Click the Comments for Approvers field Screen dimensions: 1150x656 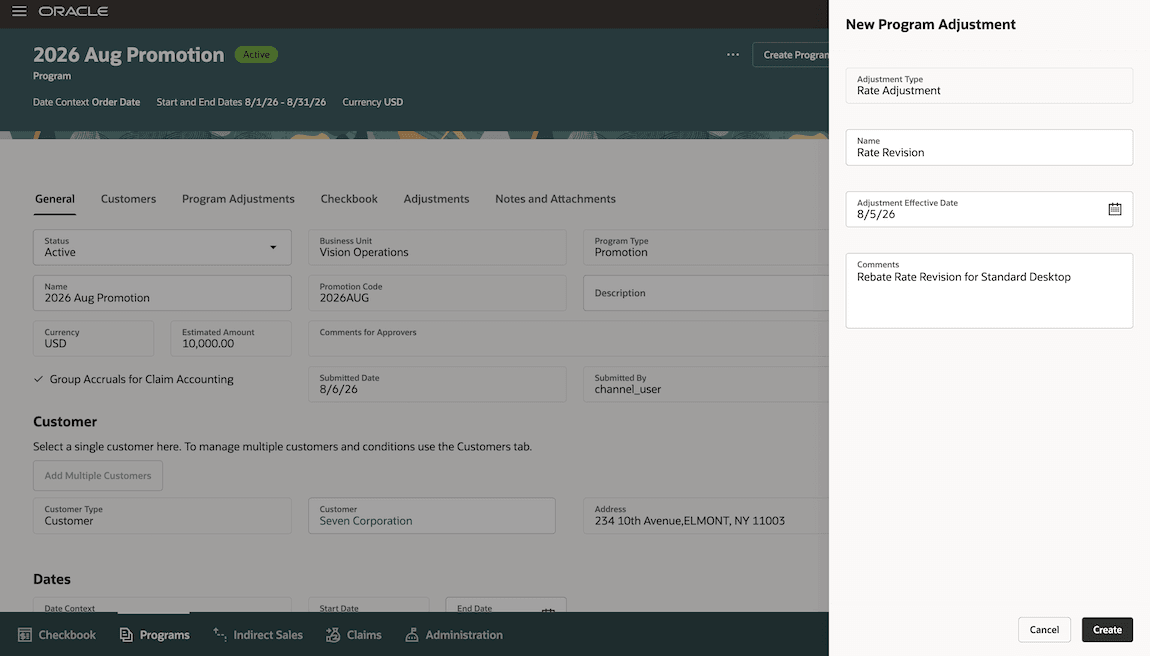pyautogui.click(x=568, y=338)
